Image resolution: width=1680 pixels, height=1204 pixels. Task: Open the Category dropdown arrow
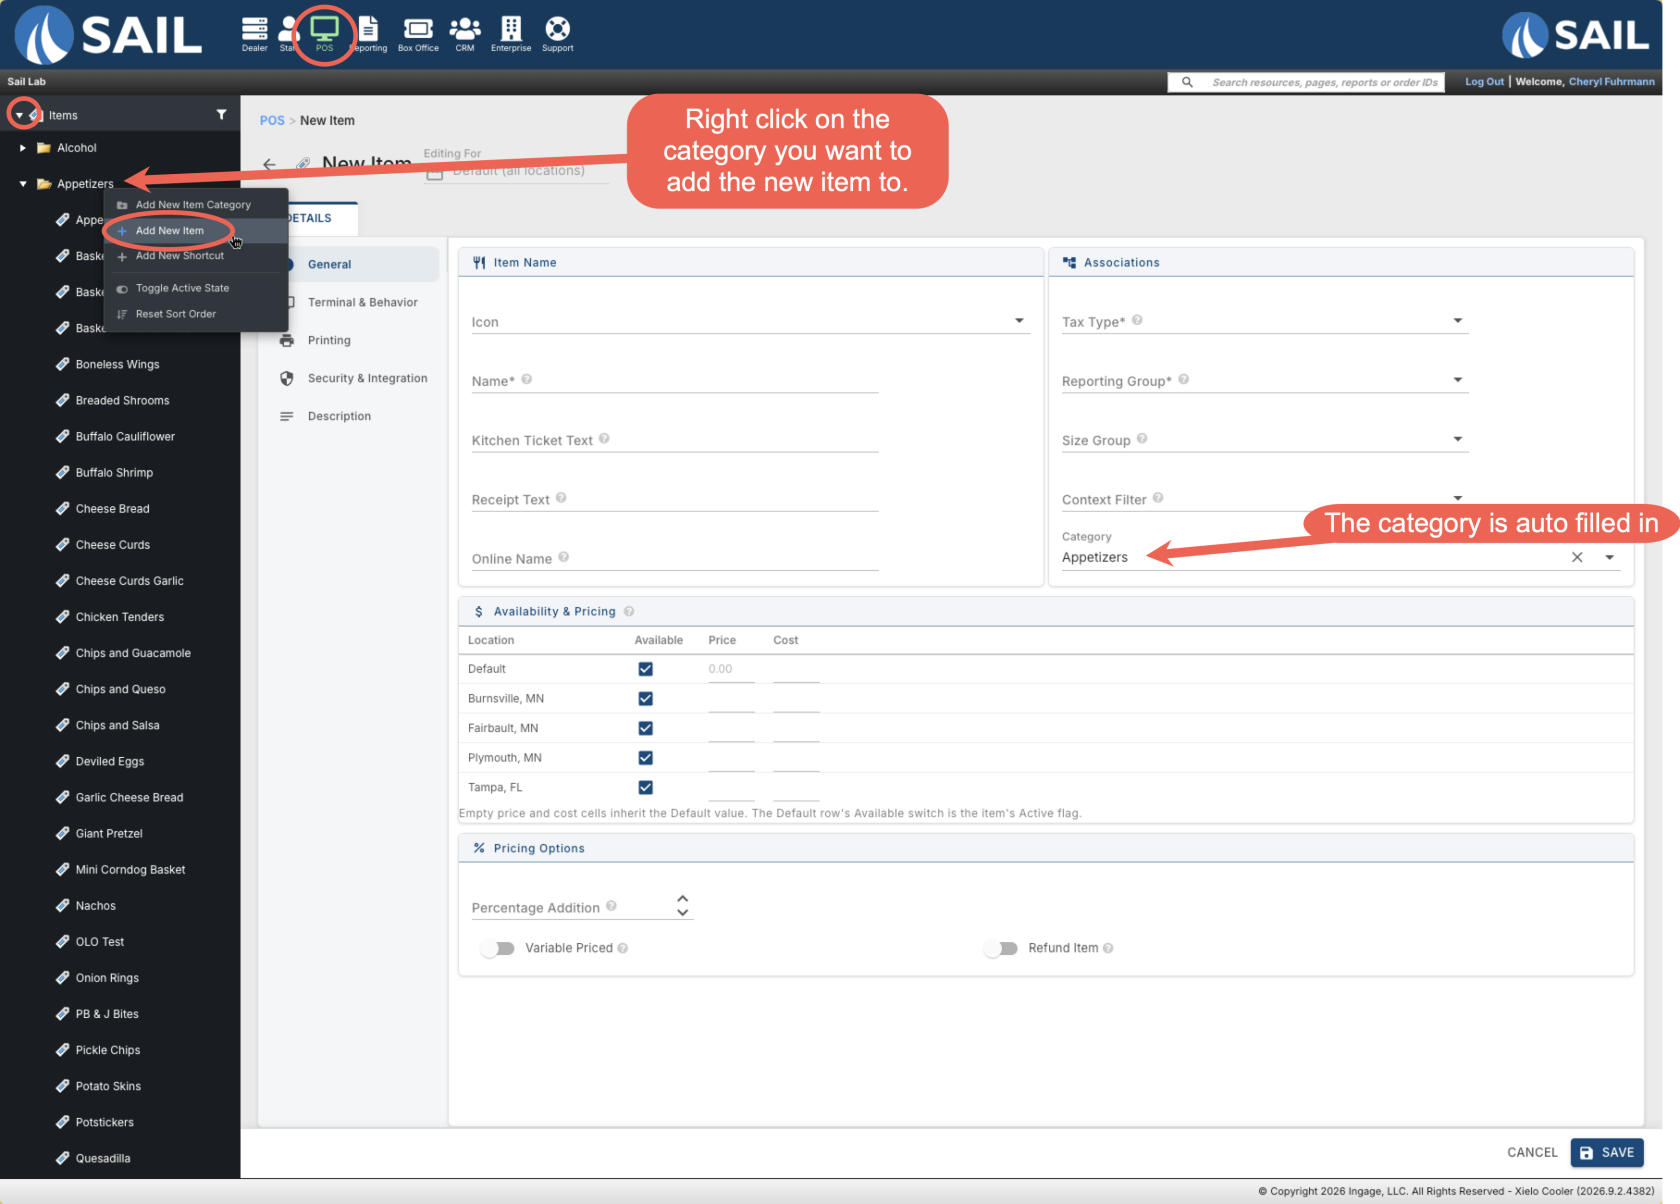tap(1610, 557)
